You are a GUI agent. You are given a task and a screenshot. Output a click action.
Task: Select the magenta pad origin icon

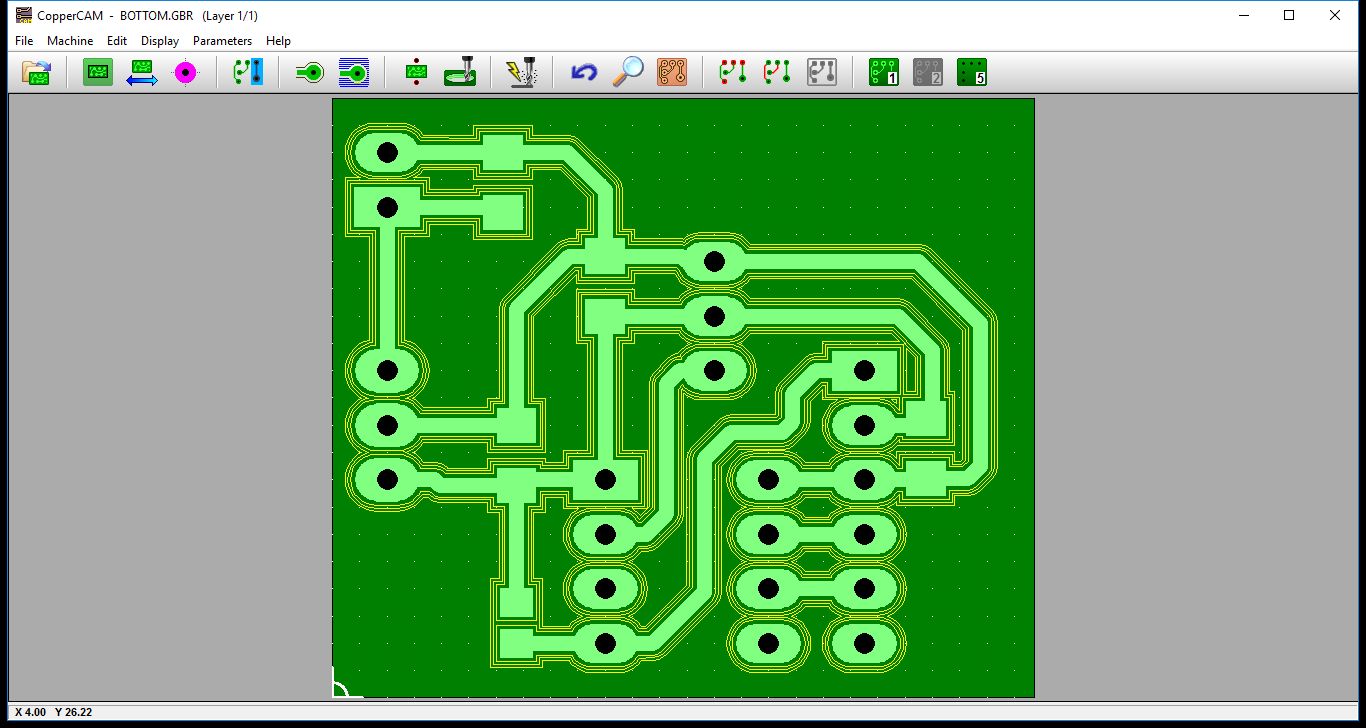(x=185, y=73)
